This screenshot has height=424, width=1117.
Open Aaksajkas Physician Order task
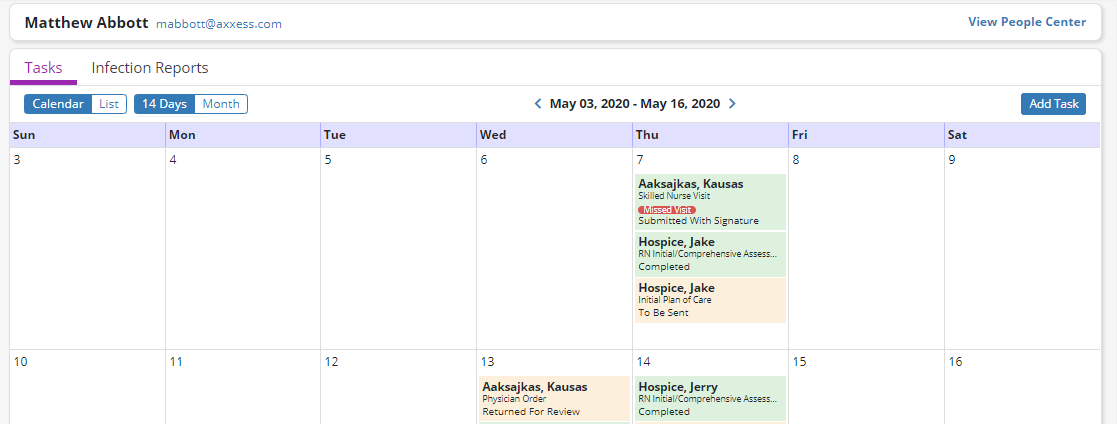[x=554, y=398]
